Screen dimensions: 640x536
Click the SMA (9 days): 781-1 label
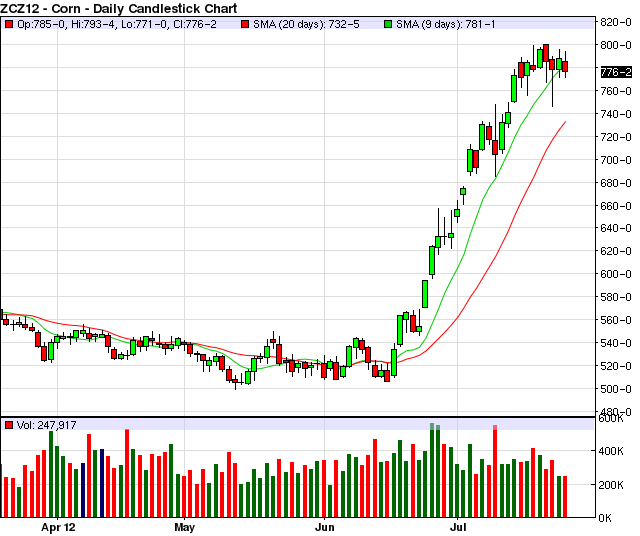[446, 24]
